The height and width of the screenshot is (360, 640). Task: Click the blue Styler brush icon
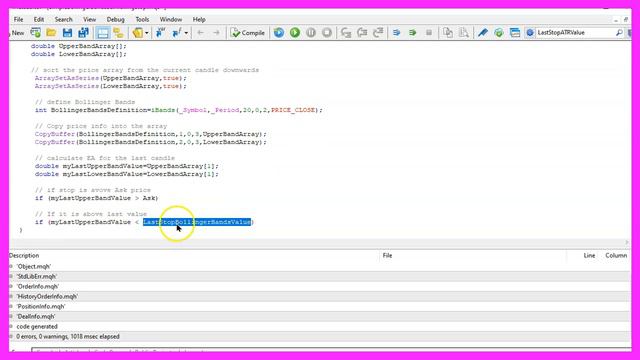click(x=483, y=33)
